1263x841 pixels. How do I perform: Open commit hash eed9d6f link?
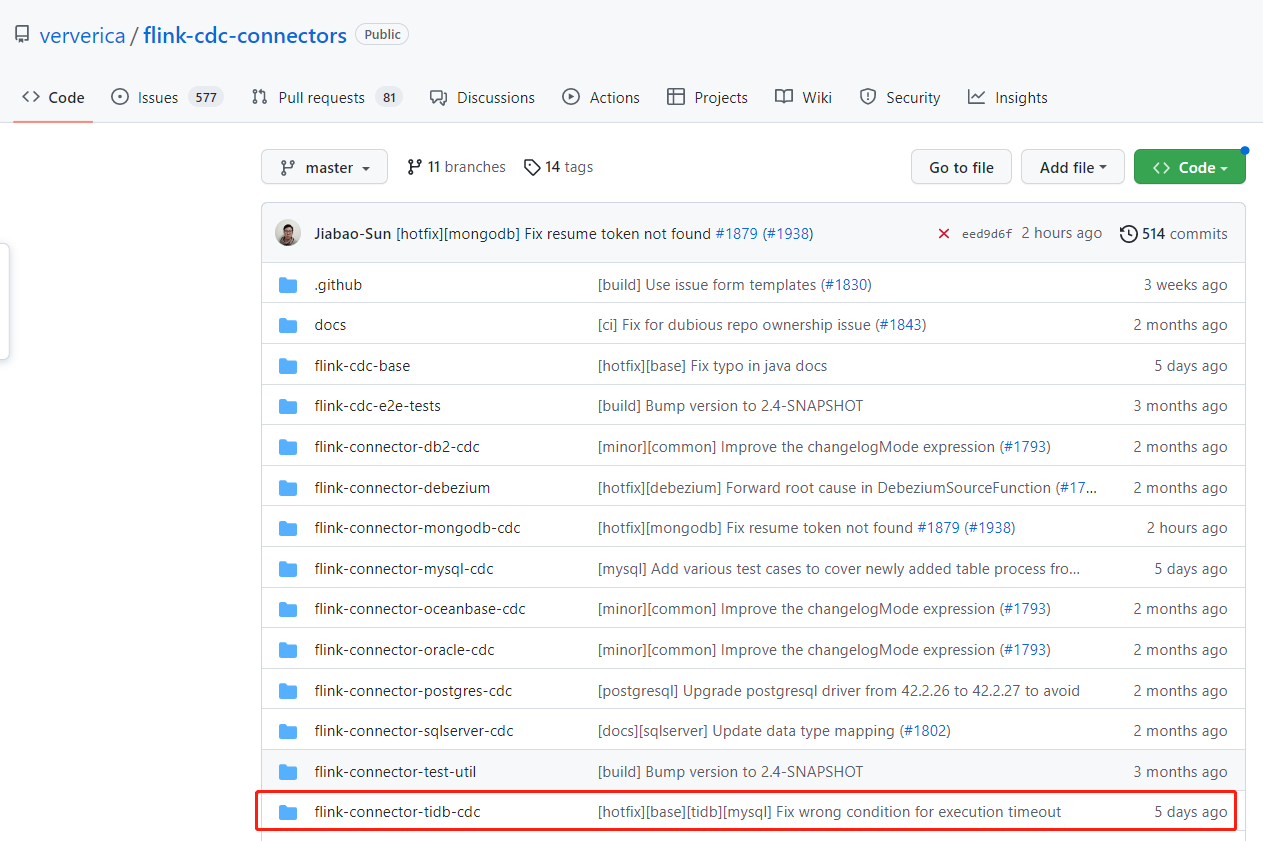tap(986, 234)
